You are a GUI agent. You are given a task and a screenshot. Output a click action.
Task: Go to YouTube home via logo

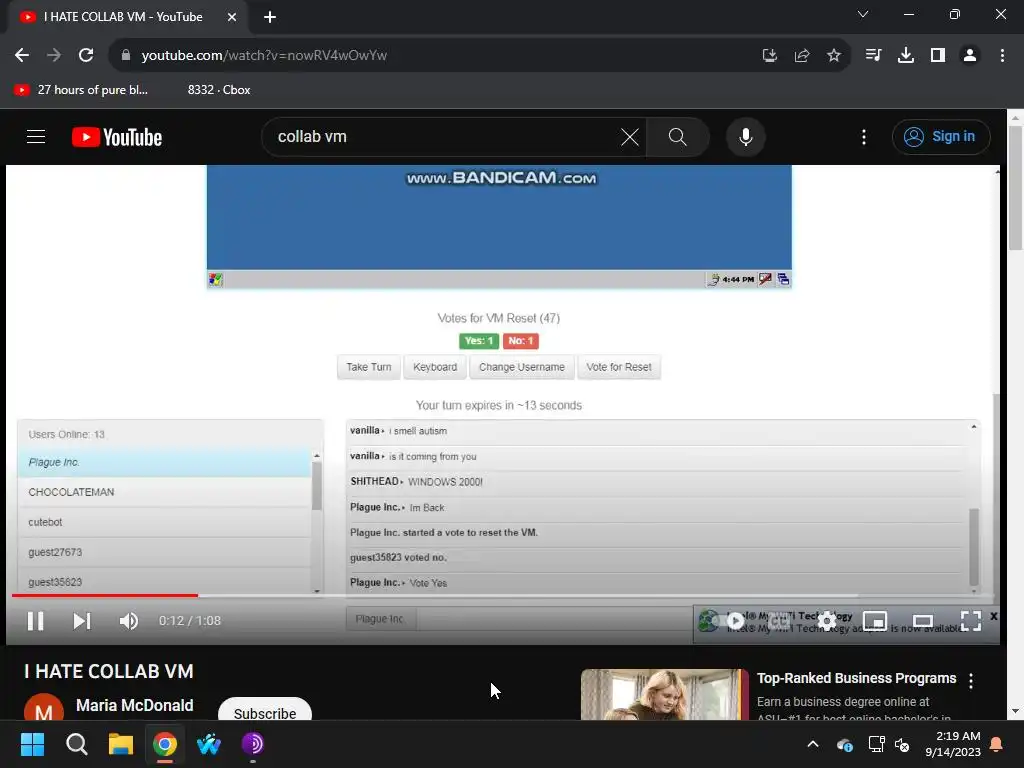point(117,137)
